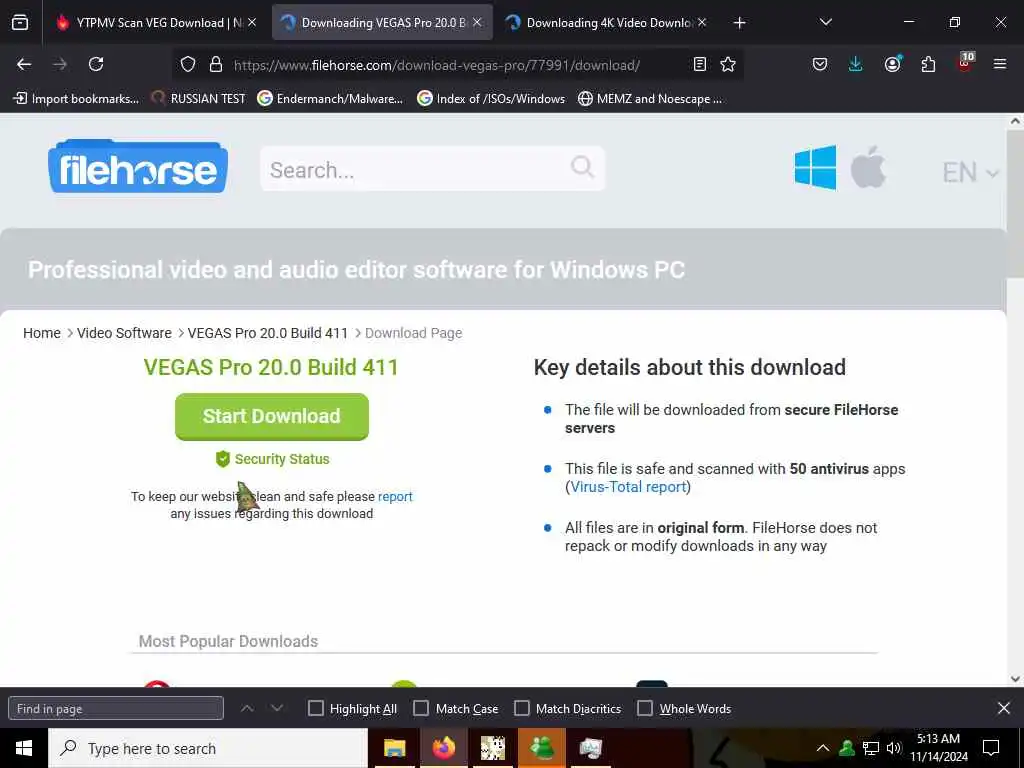Viewport: 1024px width, 768px height.
Task: Open RUSSIAN TEST bookmark
Action: click(x=199, y=99)
